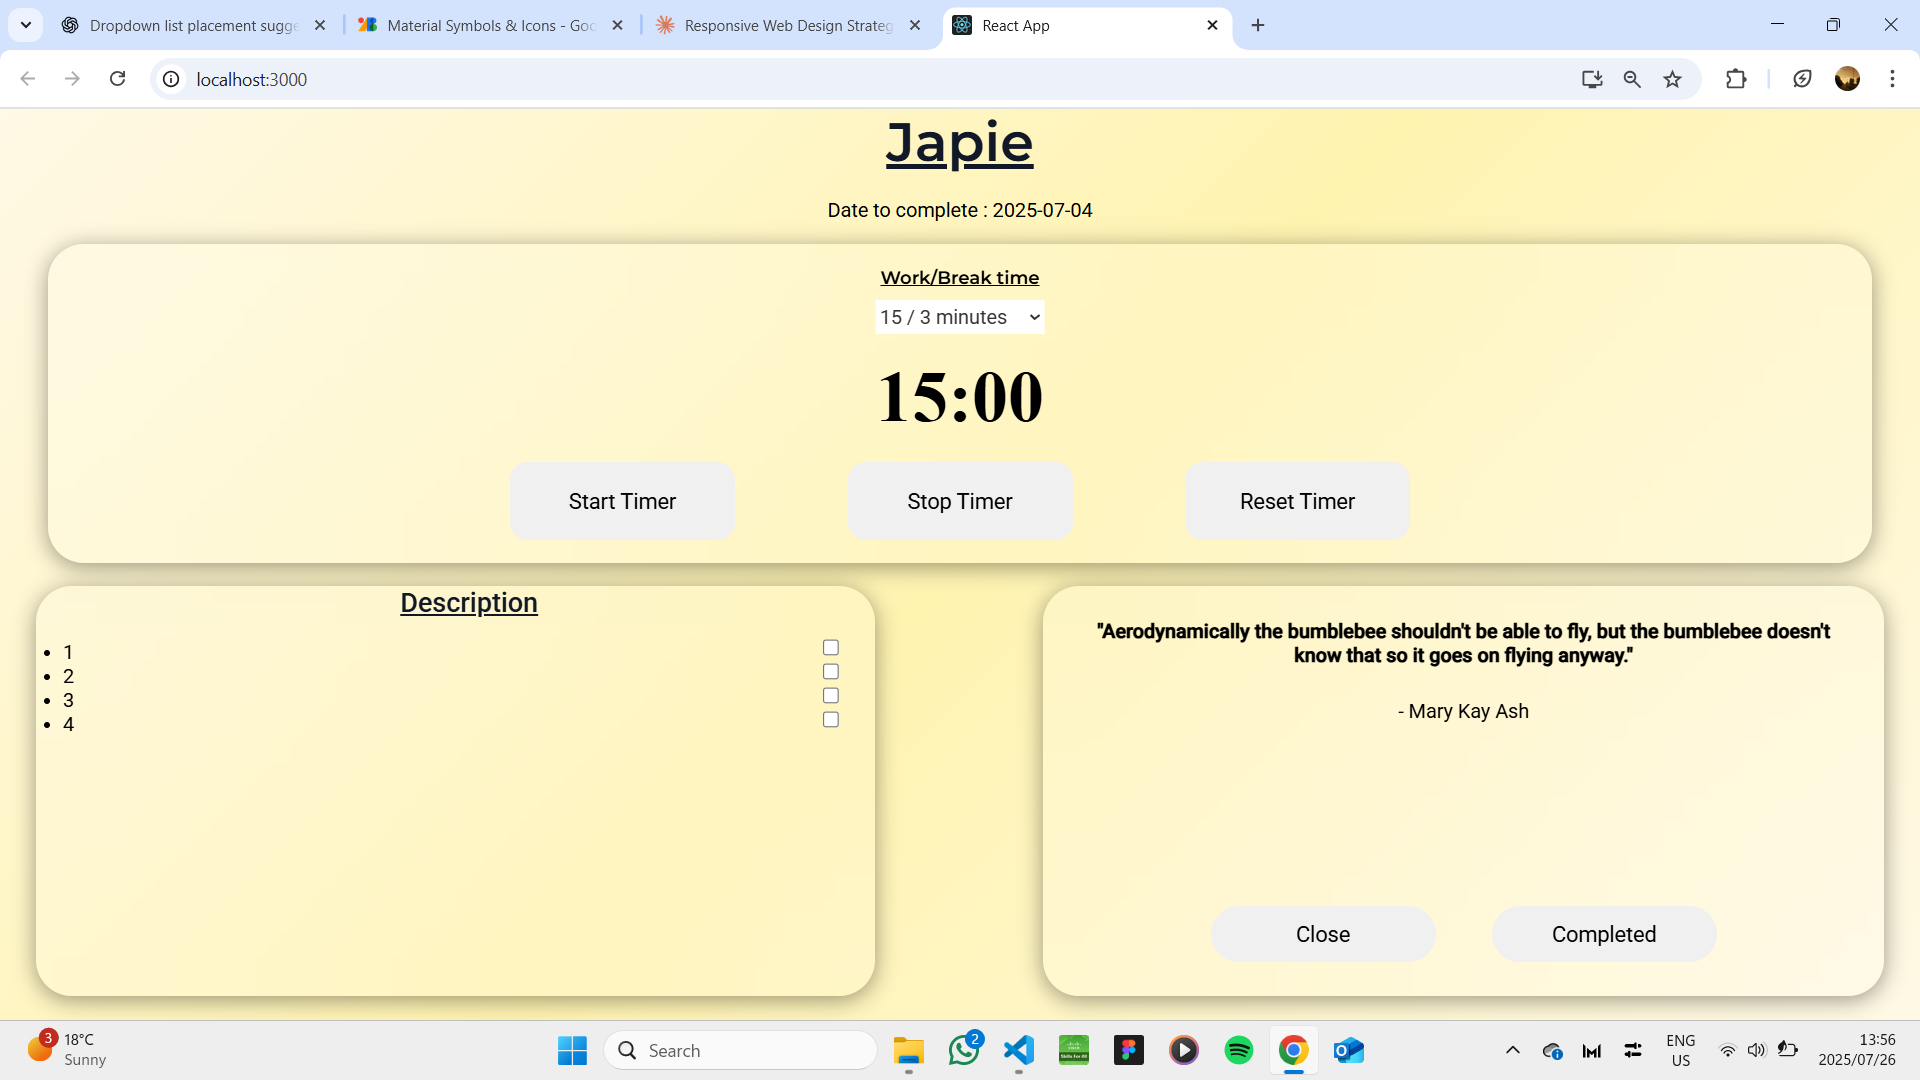This screenshot has width=1920, height=1080.
Task: Open Chrome's three-dot menu
Action: pyautogui.click(x=1892, y=79)
